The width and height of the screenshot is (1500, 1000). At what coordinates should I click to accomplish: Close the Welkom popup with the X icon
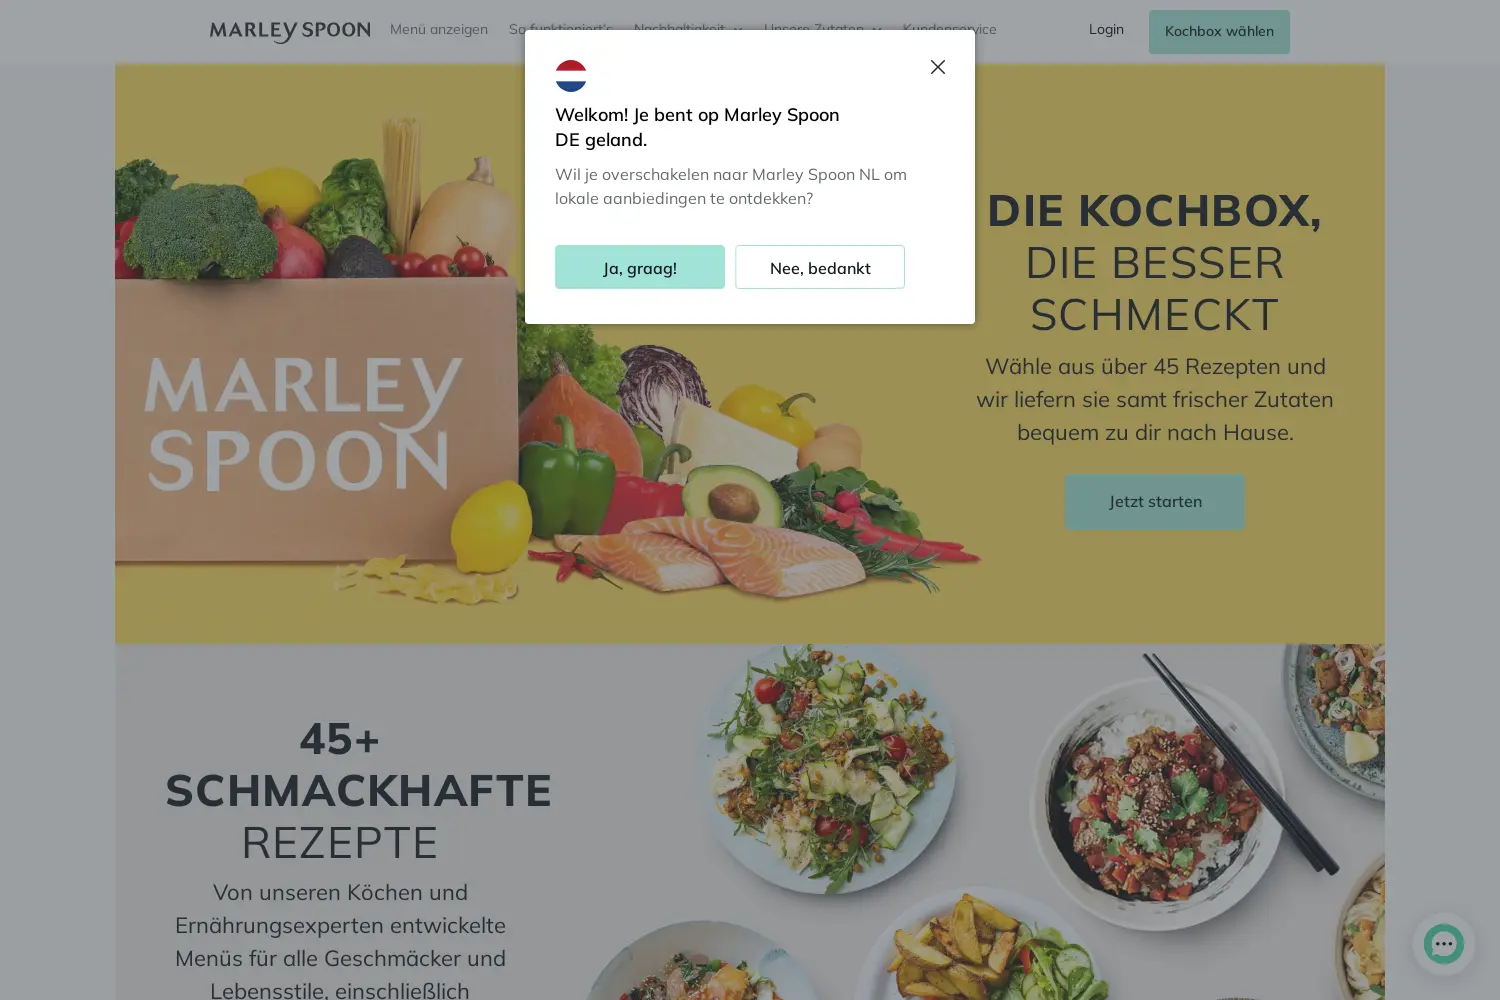click(x=937, y=67)
